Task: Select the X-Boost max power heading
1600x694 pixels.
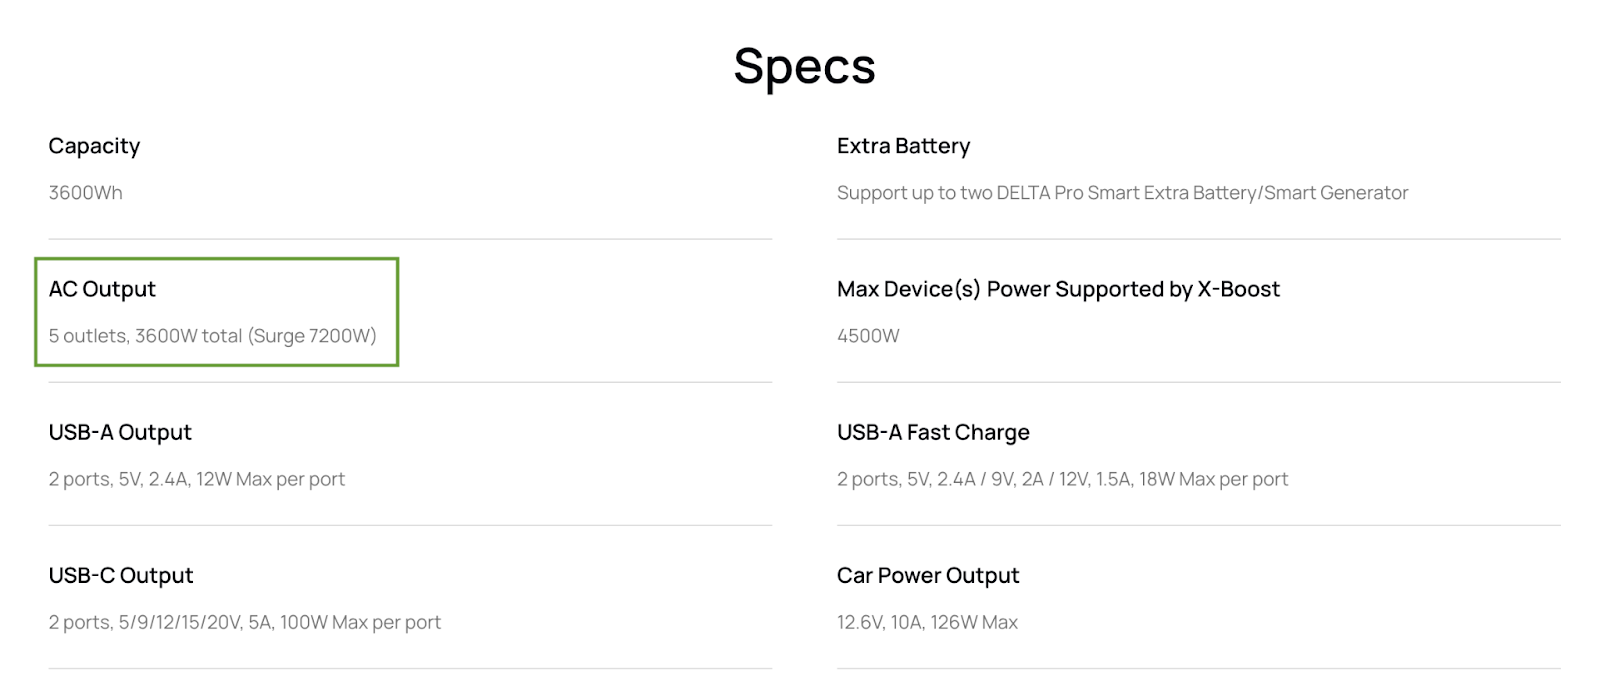Action: (x=1058, y=289)
